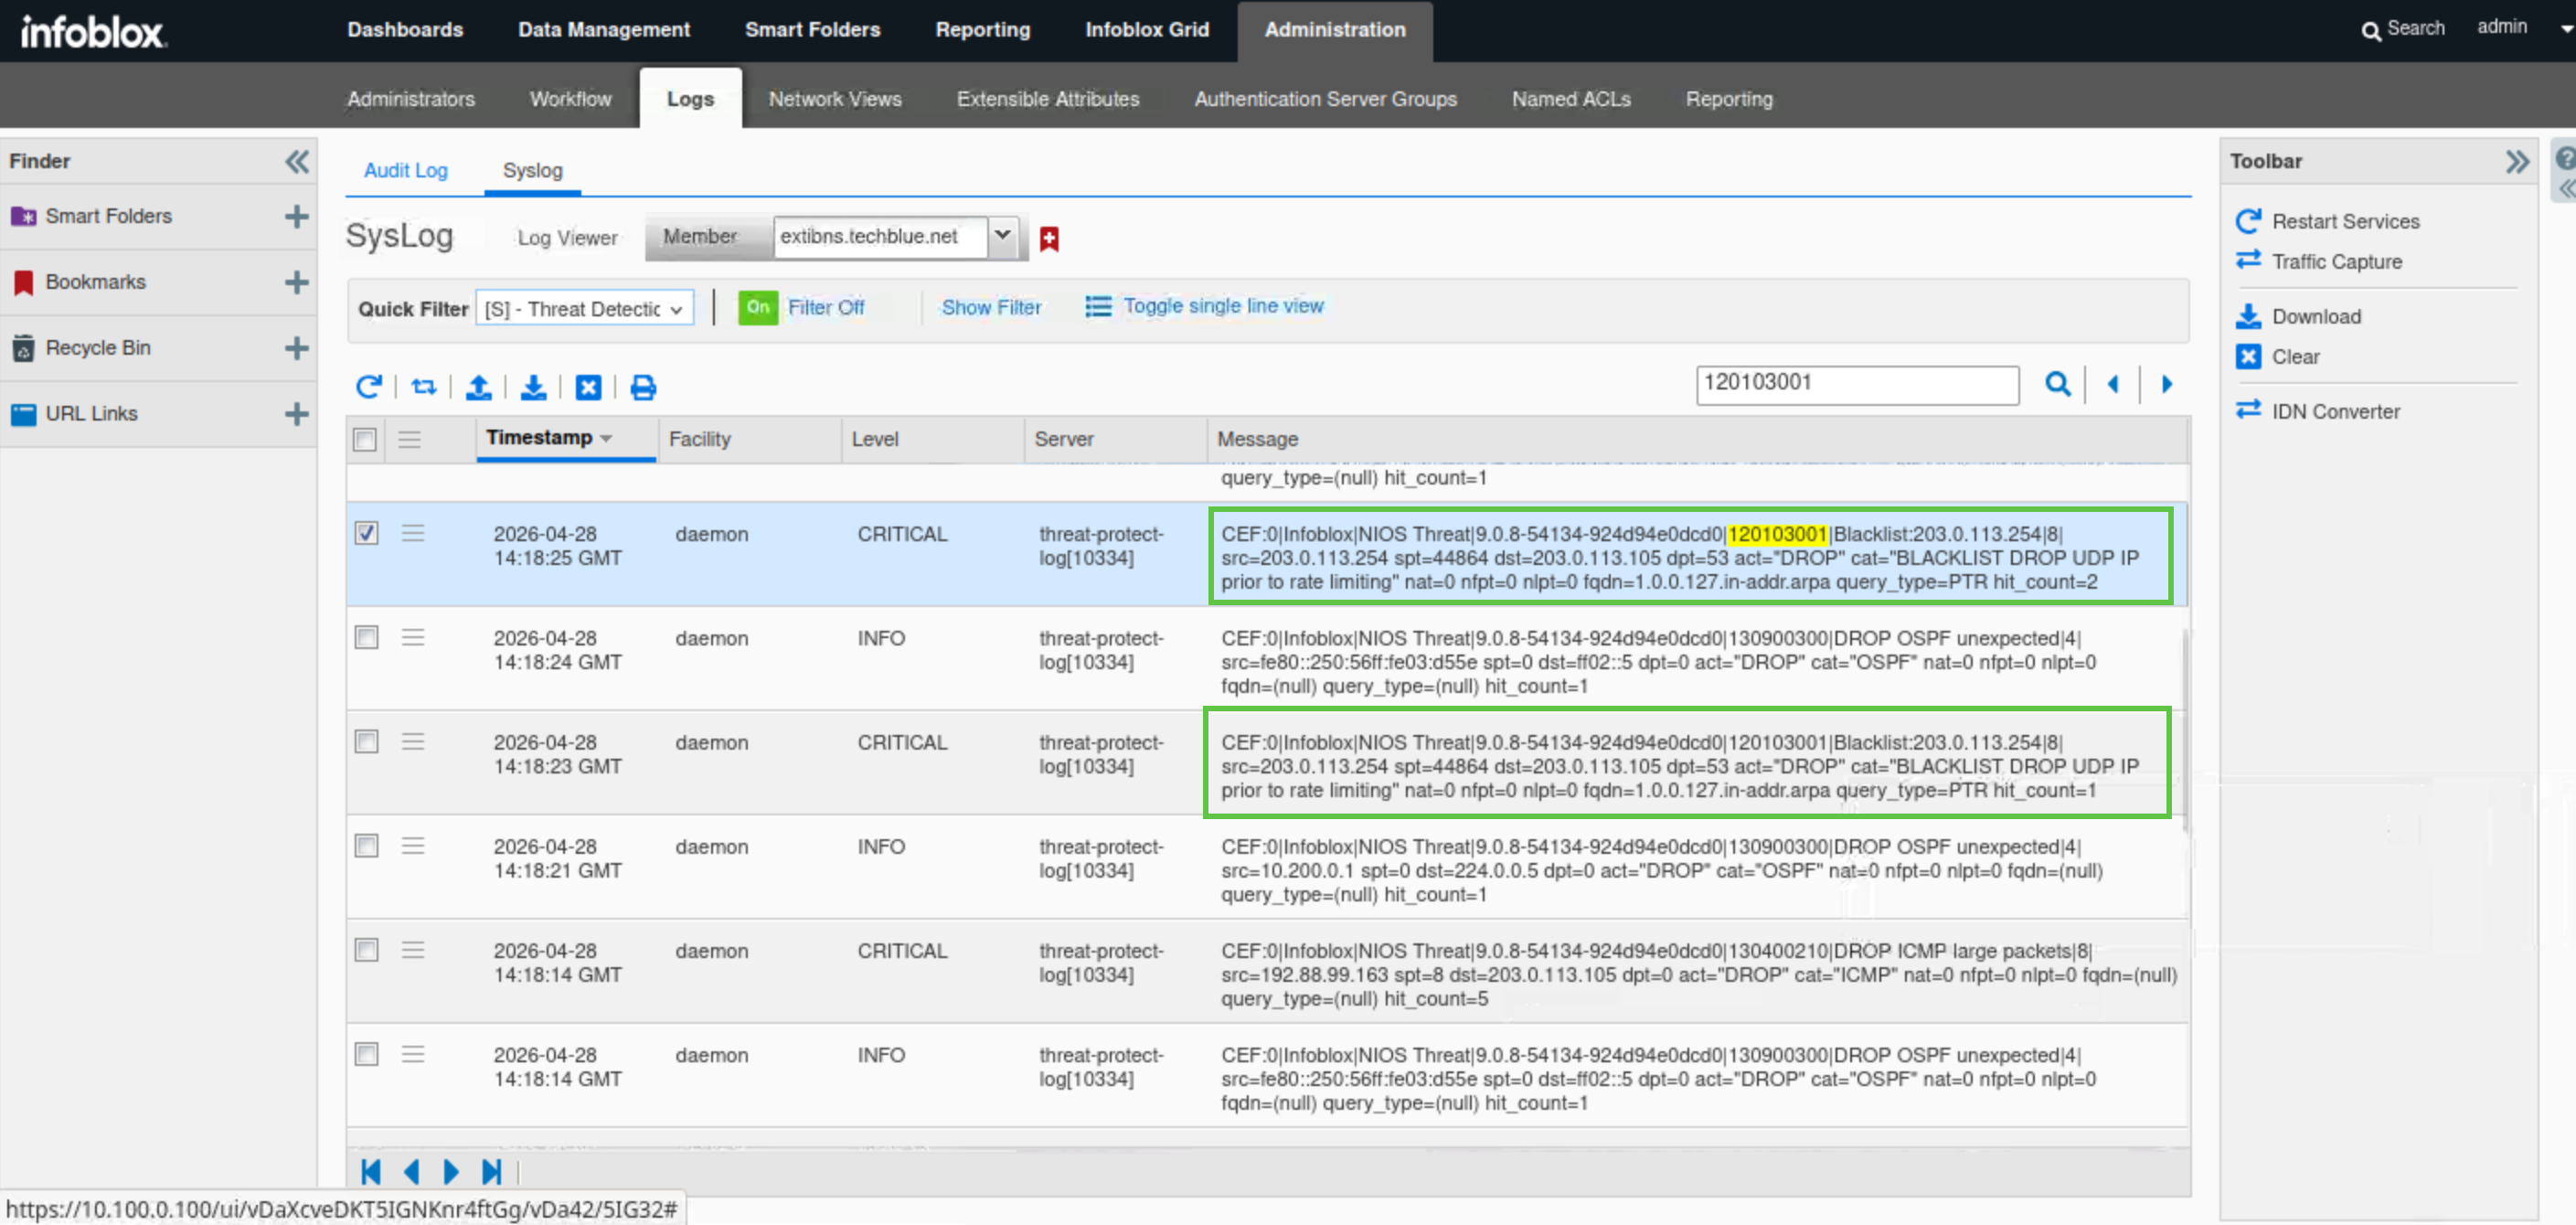The height and width of the screenshot is (1225, 2576).
Task: Click the Member field showing extibns.techblue.net
Action: pyautogui.click(x=880, y=237)
